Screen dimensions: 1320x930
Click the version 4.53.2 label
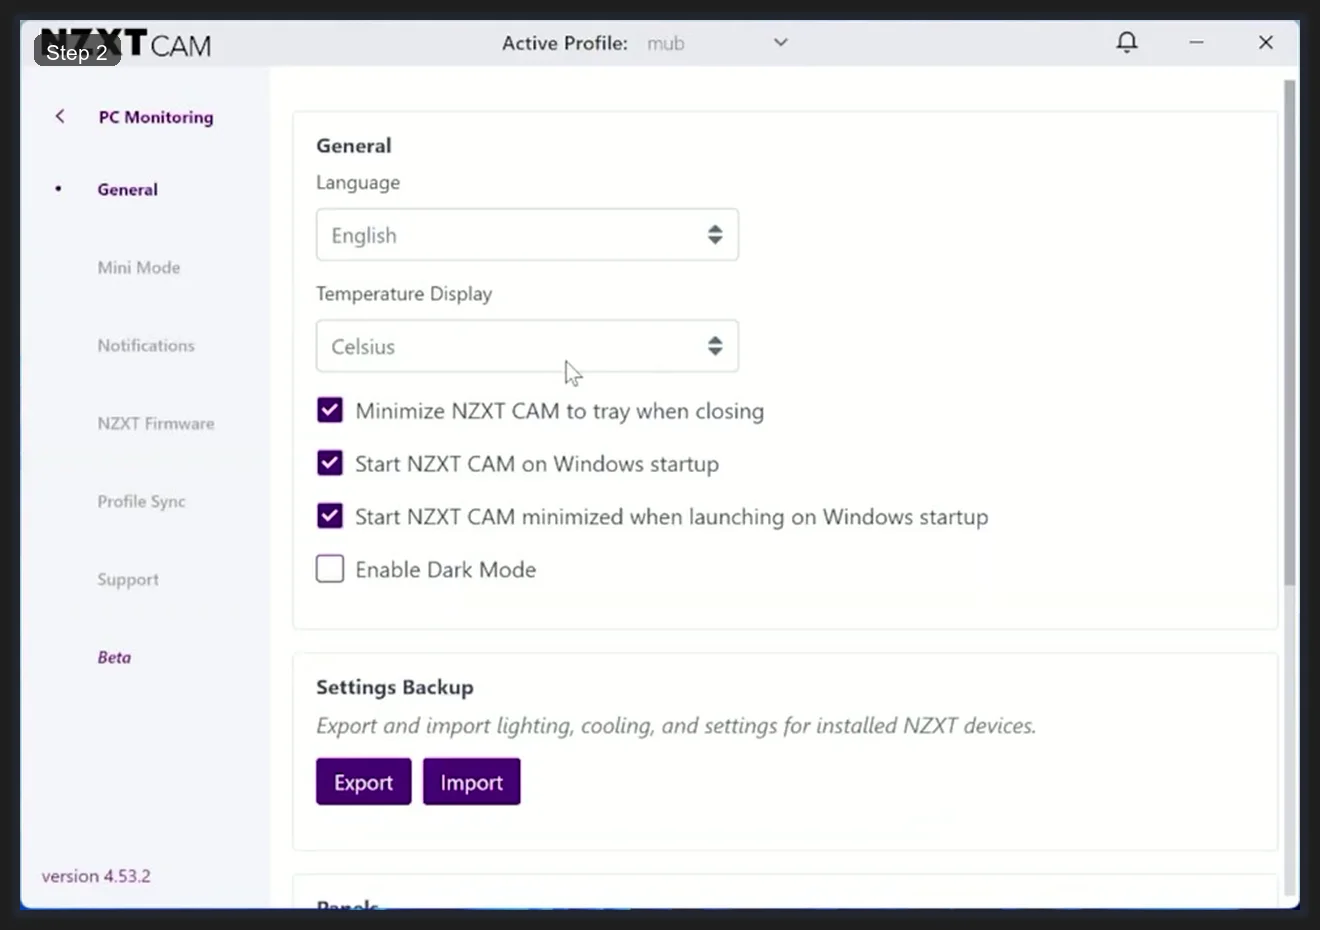tap(96, 875)
